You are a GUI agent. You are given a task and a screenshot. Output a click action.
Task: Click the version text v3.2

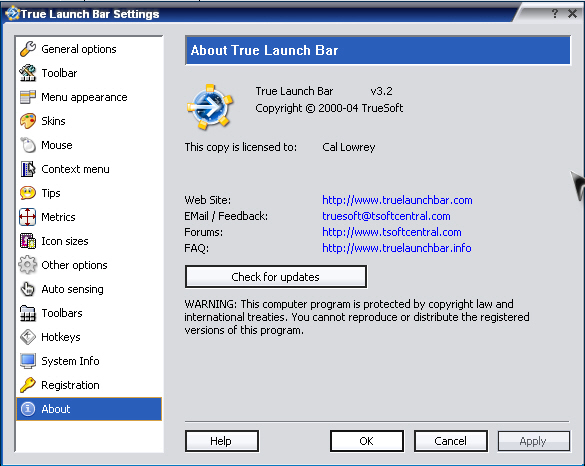point(381,91)
